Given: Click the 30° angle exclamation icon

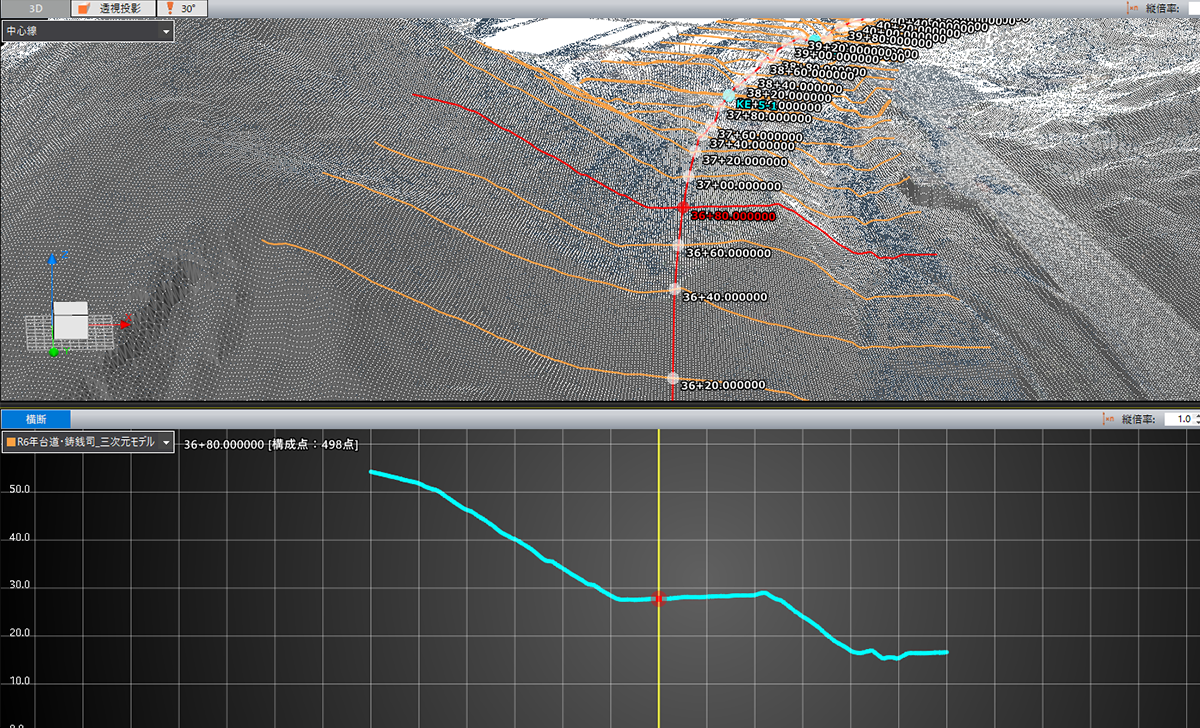Looking at the screenshot, I should 171,8.
